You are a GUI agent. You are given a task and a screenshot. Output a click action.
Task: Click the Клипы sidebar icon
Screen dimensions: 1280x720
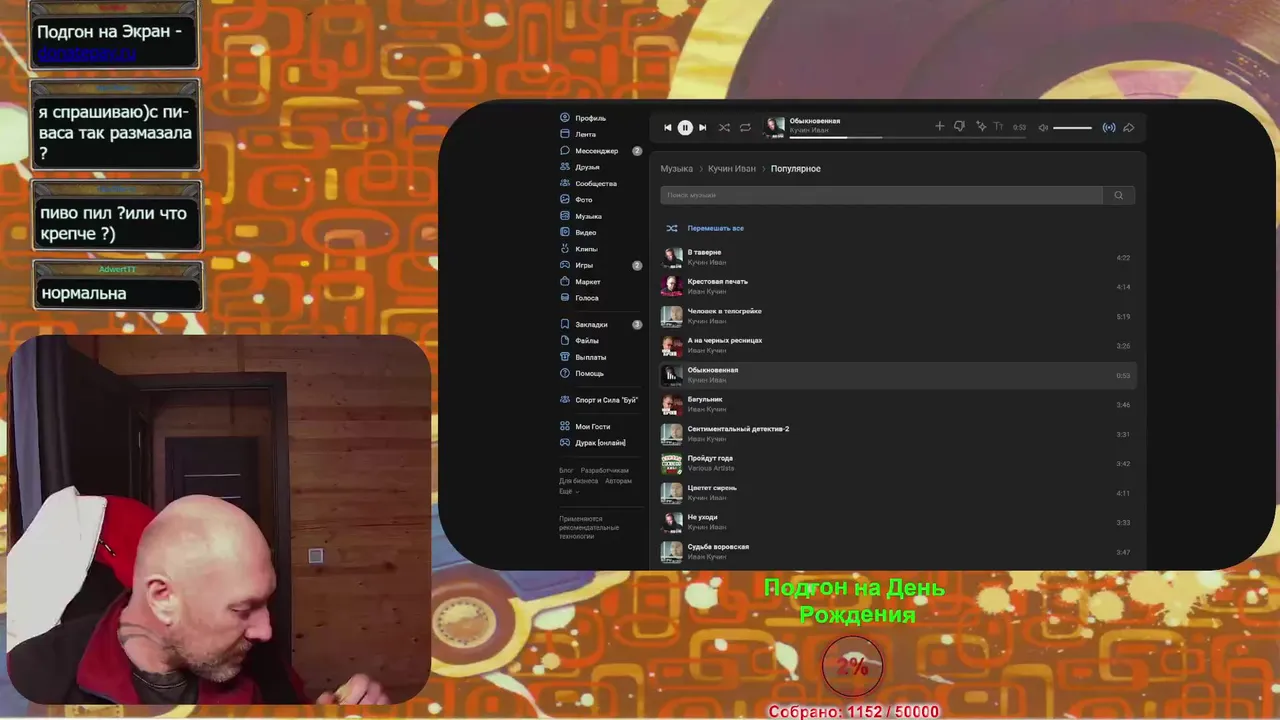[565, 249]
